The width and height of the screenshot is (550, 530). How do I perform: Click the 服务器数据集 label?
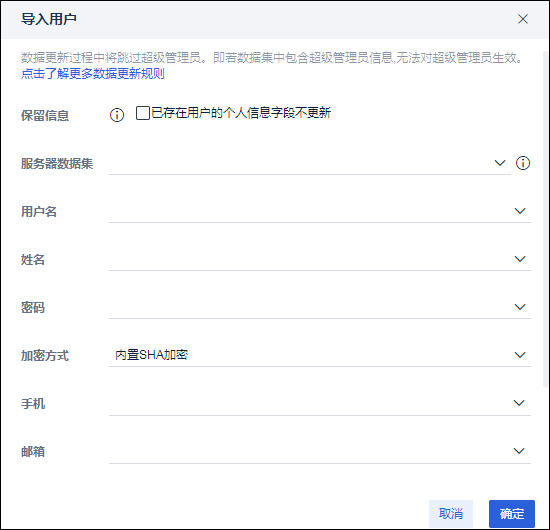[x=57, y=163]
